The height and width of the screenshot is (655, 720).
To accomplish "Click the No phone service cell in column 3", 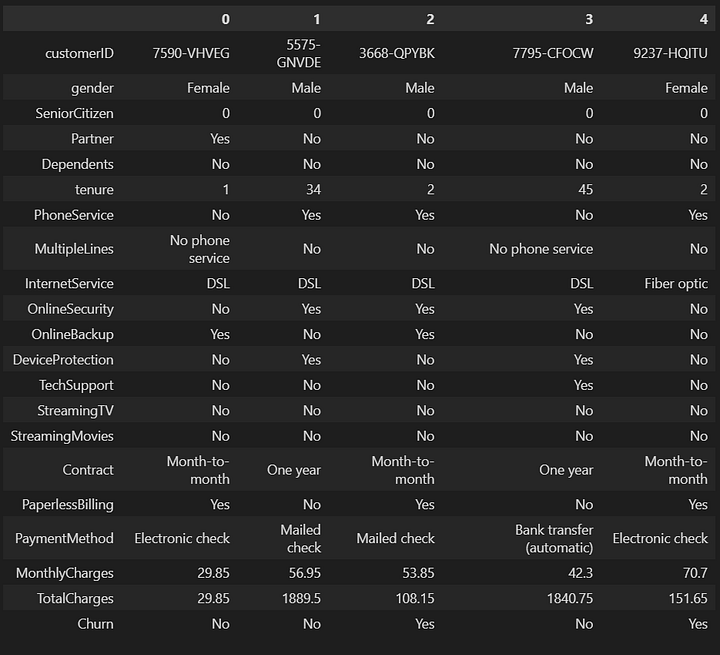I will pyautogui.click(x=541, y=249).
